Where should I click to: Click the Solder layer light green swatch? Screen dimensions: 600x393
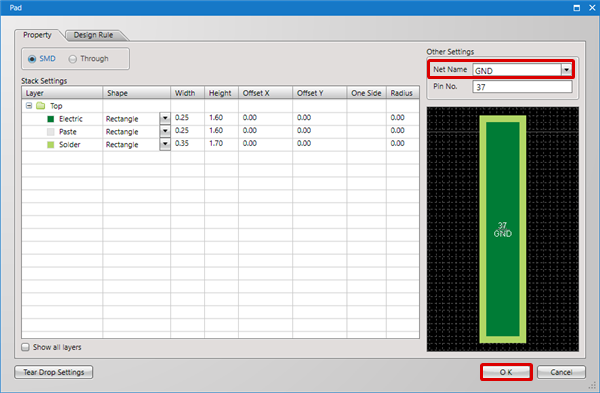(x=51, y=145)
